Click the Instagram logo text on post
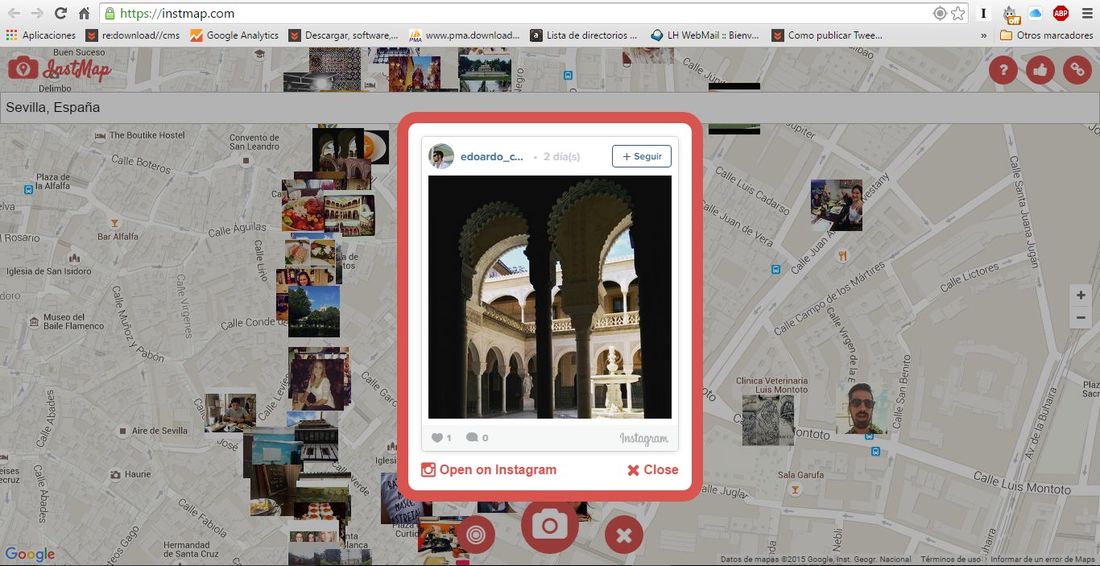1100x566 pixels. (644, 439)
